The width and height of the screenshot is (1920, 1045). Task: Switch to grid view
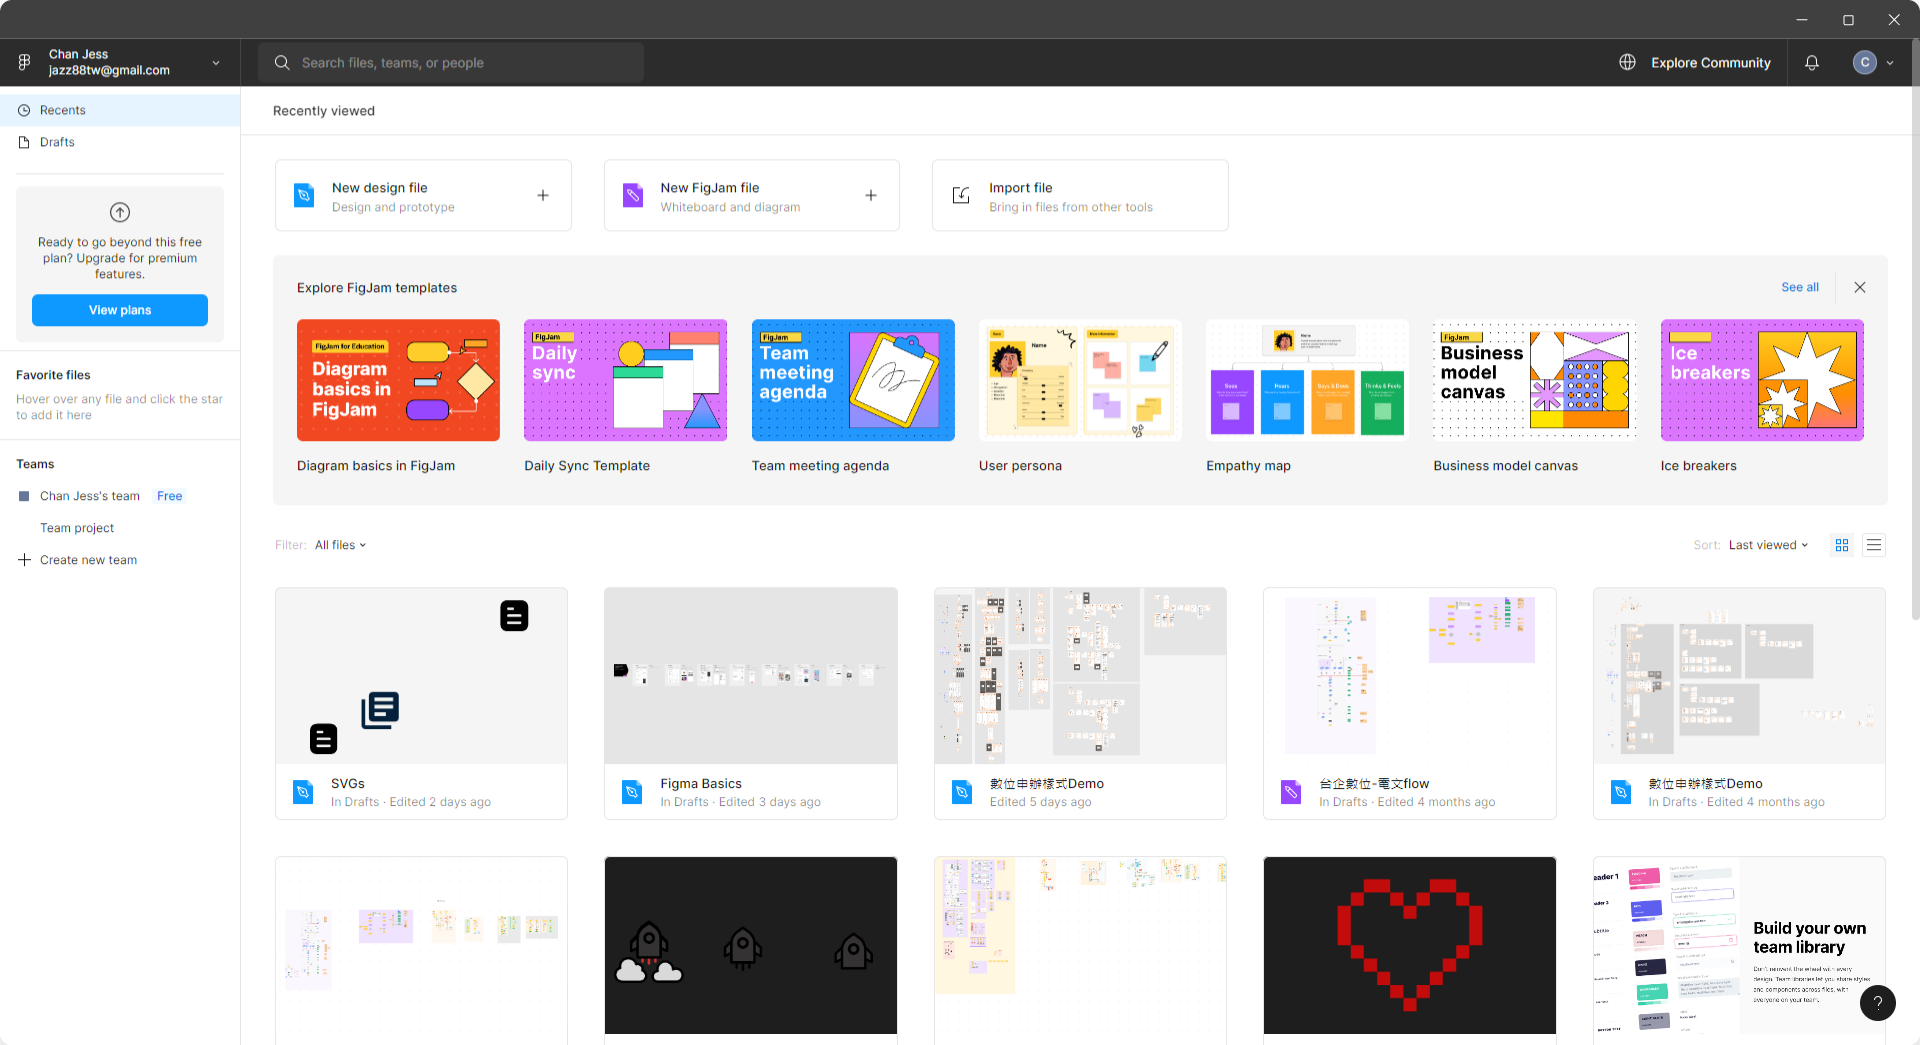[1842, 545]
